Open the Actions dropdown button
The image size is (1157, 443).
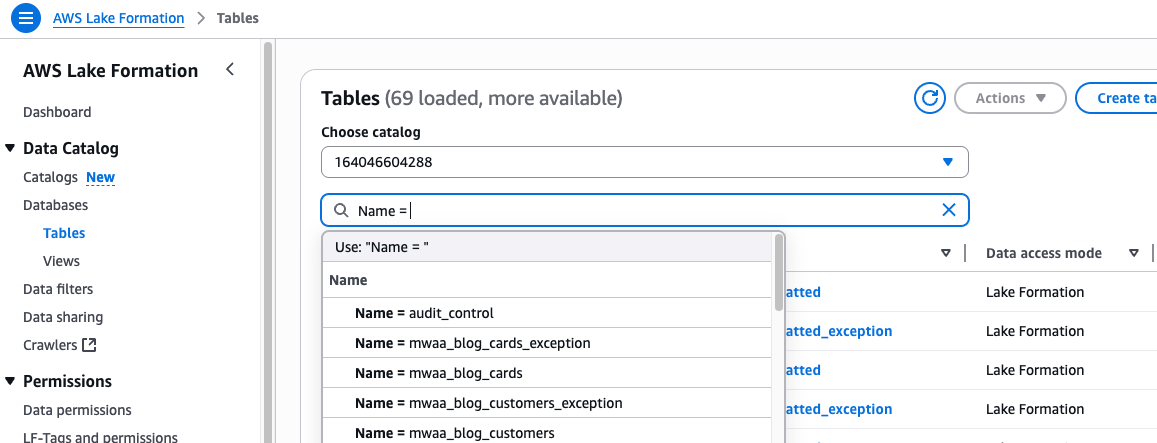pyautogui.click(x=1010, y=98)
